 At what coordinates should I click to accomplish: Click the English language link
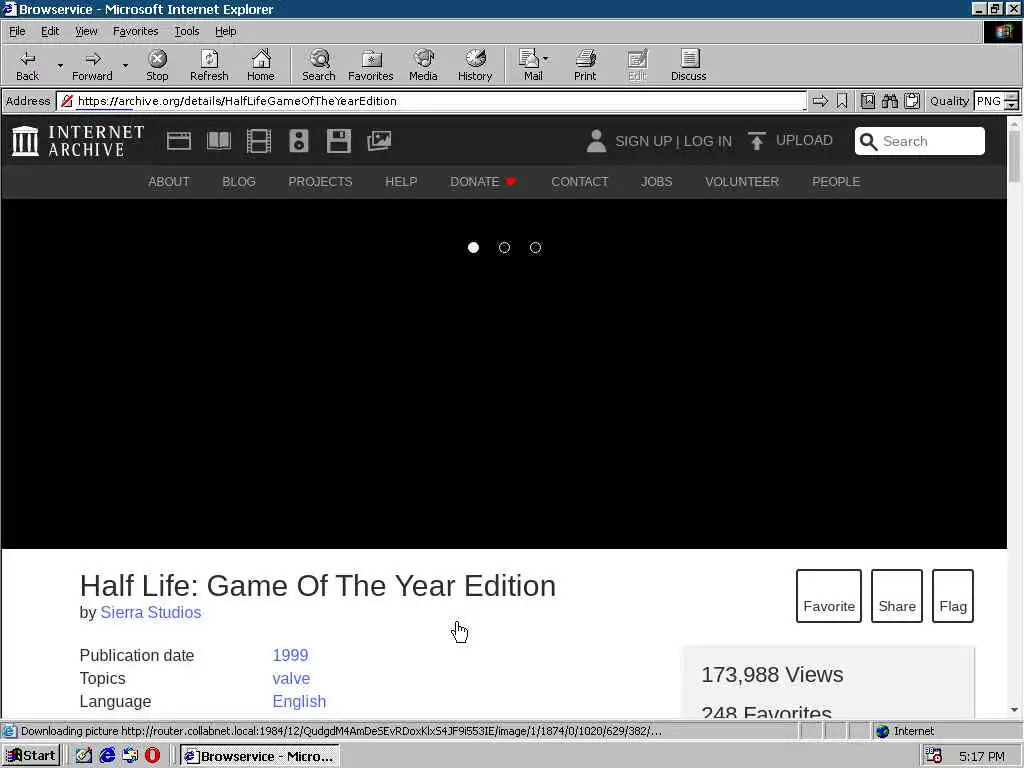299,701
